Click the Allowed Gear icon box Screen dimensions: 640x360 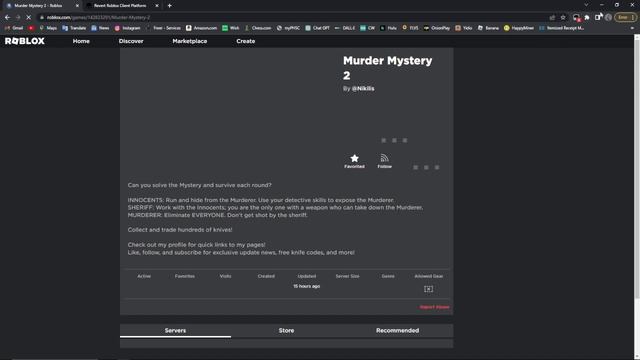pyautogui.click(x=428, y=289)
